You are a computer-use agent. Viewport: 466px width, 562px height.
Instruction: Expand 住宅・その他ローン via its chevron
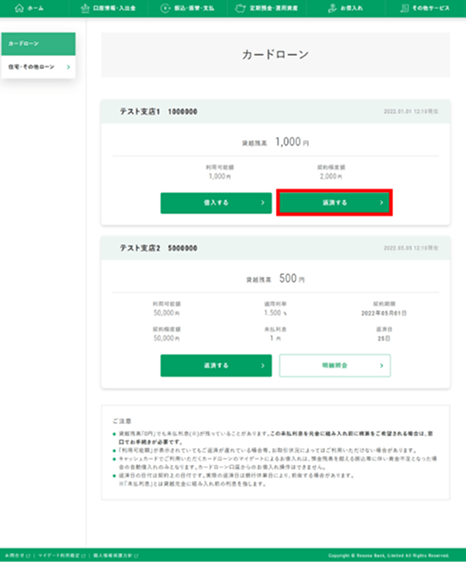click(68, 67)
